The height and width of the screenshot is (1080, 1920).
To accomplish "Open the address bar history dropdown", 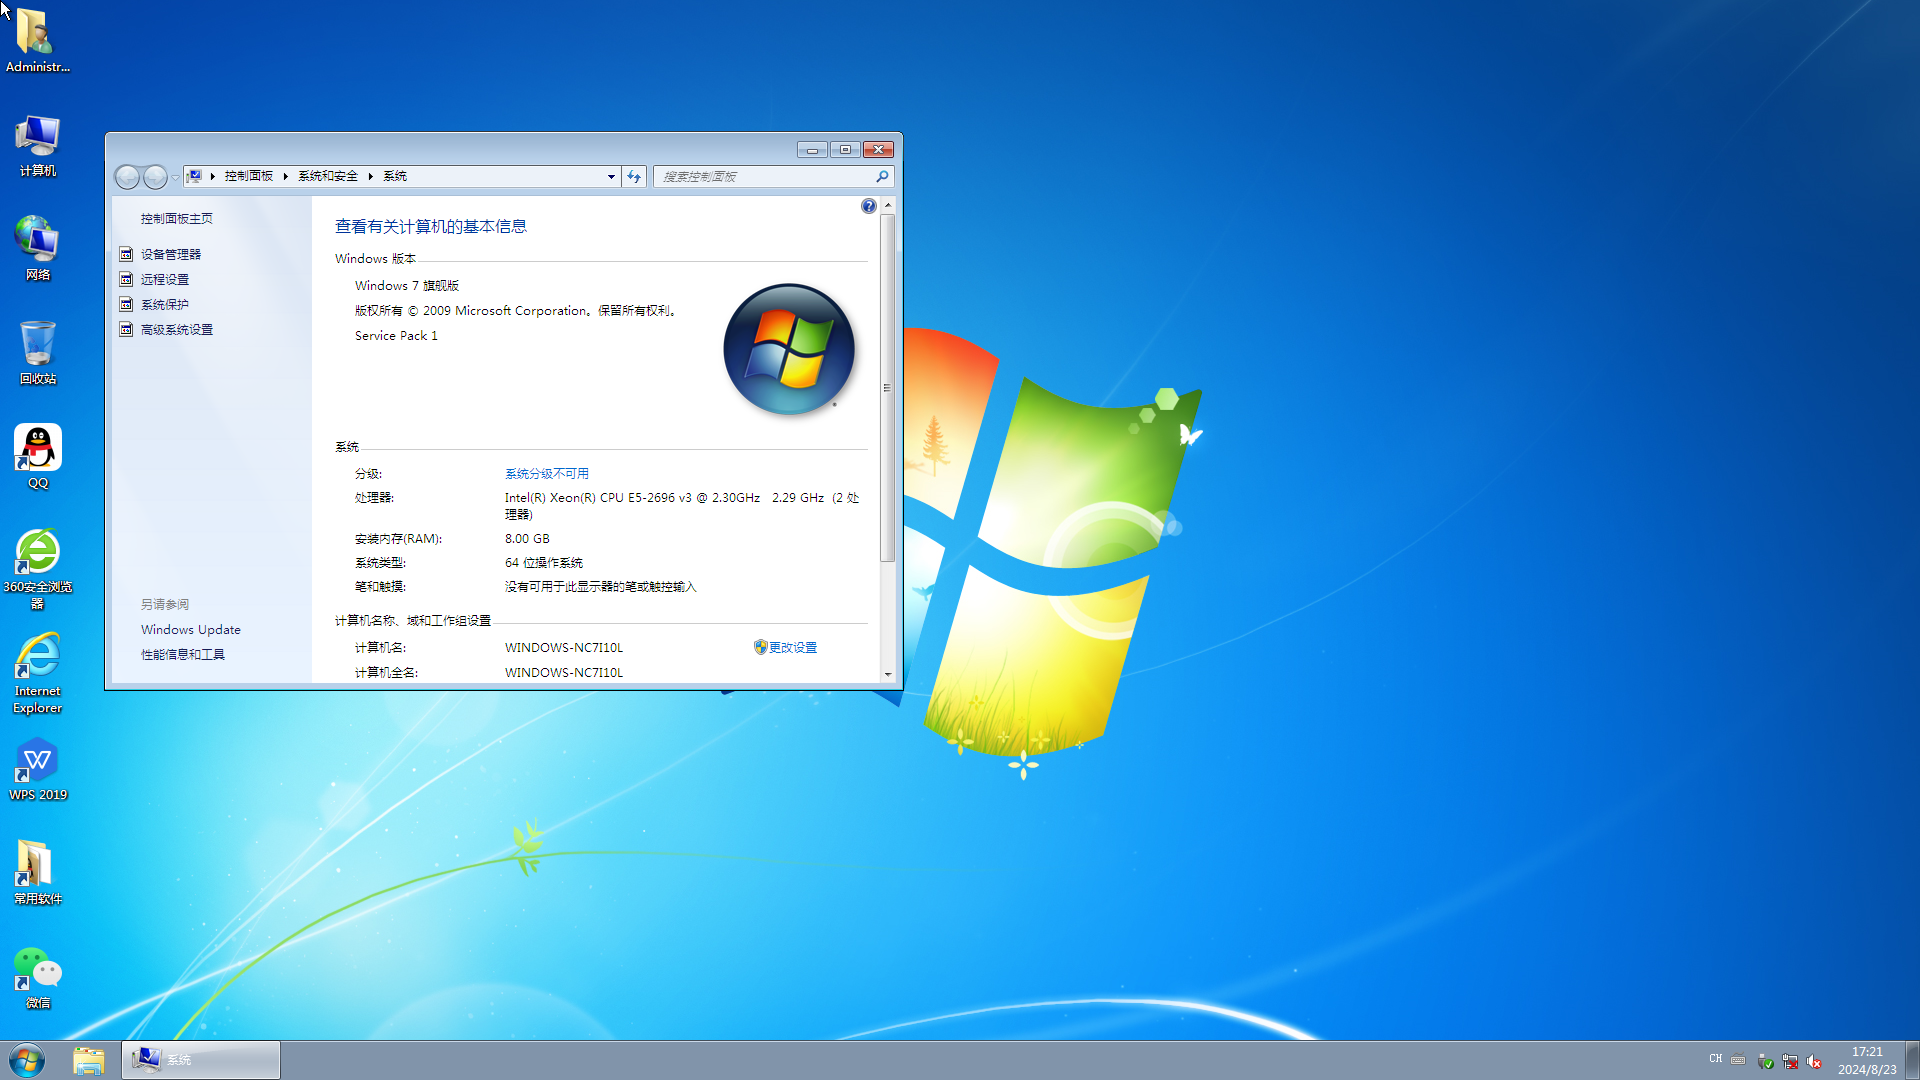I will pyautogui.click(x=611, y=176).
